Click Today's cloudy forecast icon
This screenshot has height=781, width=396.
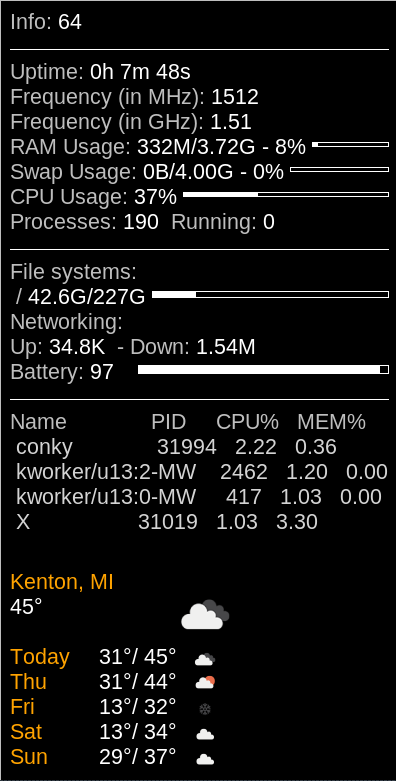[205, 659]
